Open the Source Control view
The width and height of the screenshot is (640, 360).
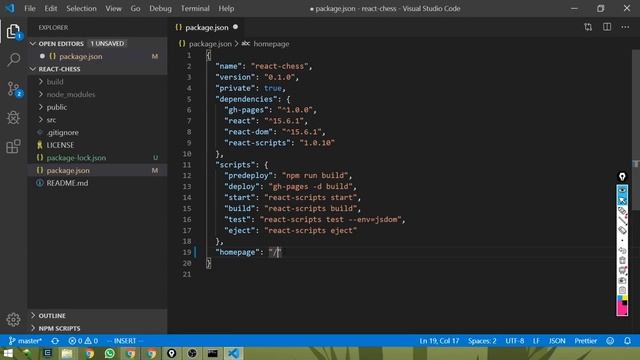[13, 89]
